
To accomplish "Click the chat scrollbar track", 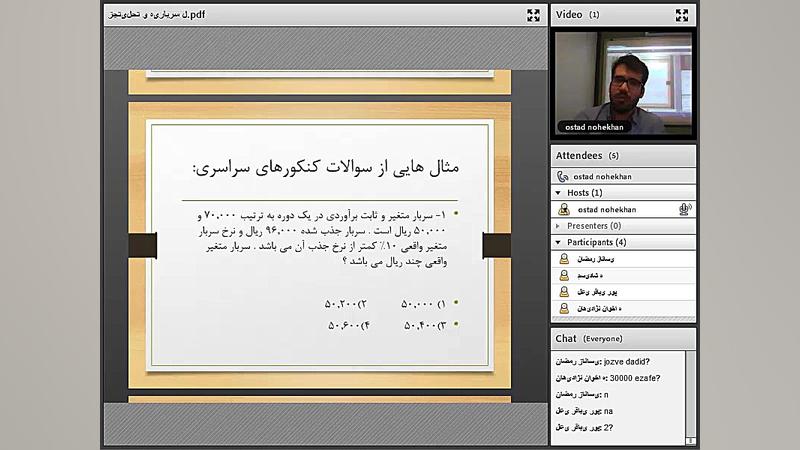I will click(x=690, y=395).
